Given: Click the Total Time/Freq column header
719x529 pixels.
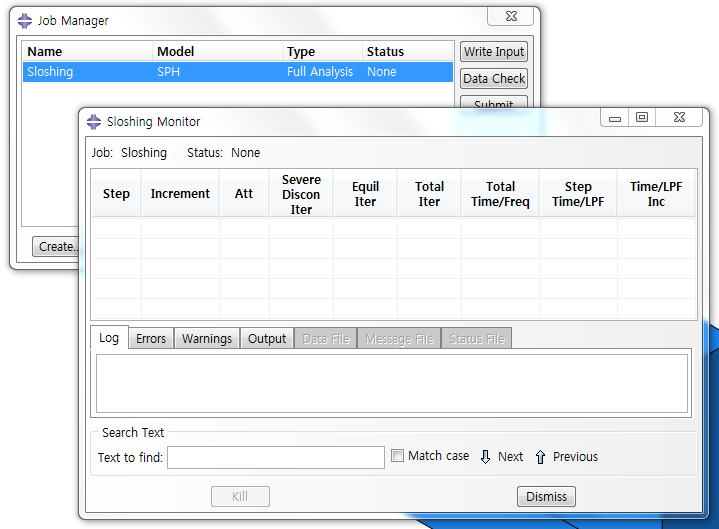Looking at the screenshot, I should pyautogui.click(x=500, y=193).
